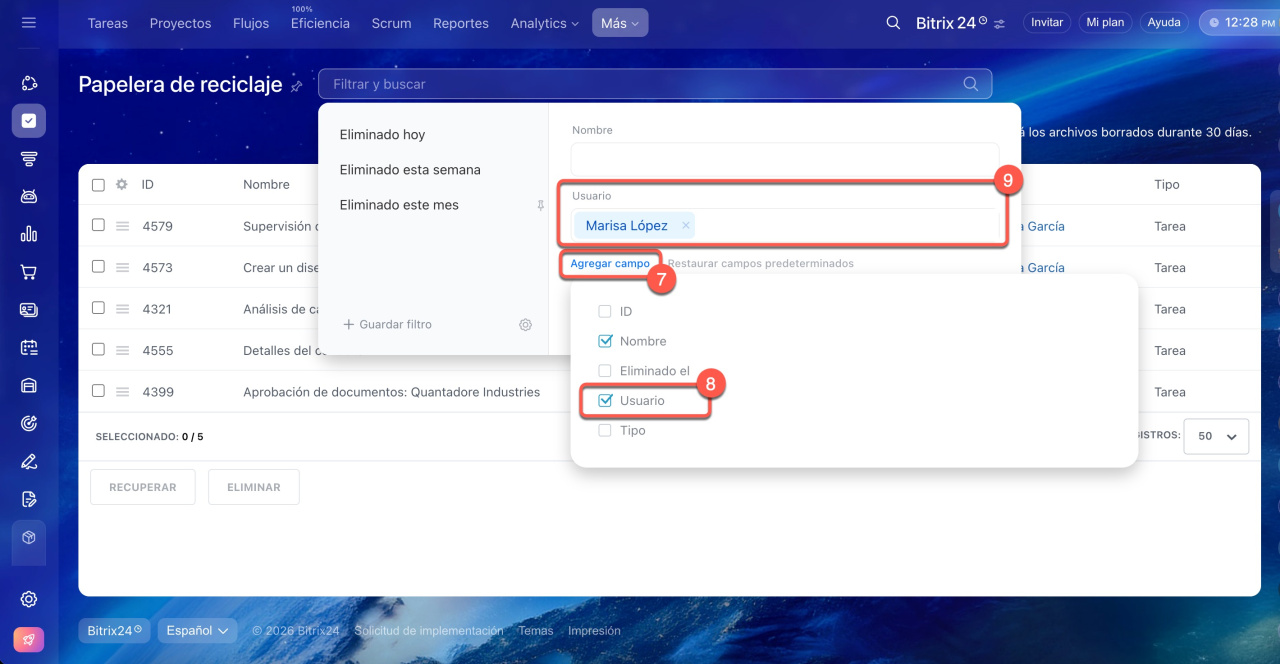Open settings gear in left sidebar
The width and height of the screenshot is (1280, 664).
(29, 599)
